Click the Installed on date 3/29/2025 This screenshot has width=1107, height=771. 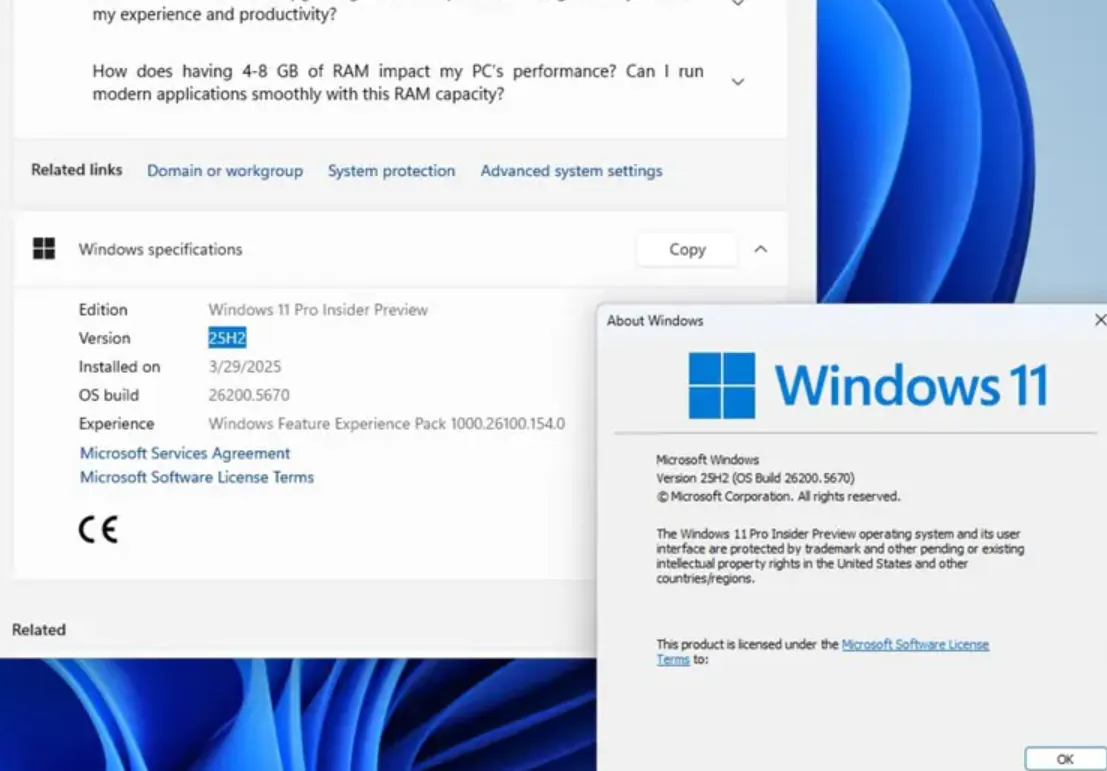point(244,366)
